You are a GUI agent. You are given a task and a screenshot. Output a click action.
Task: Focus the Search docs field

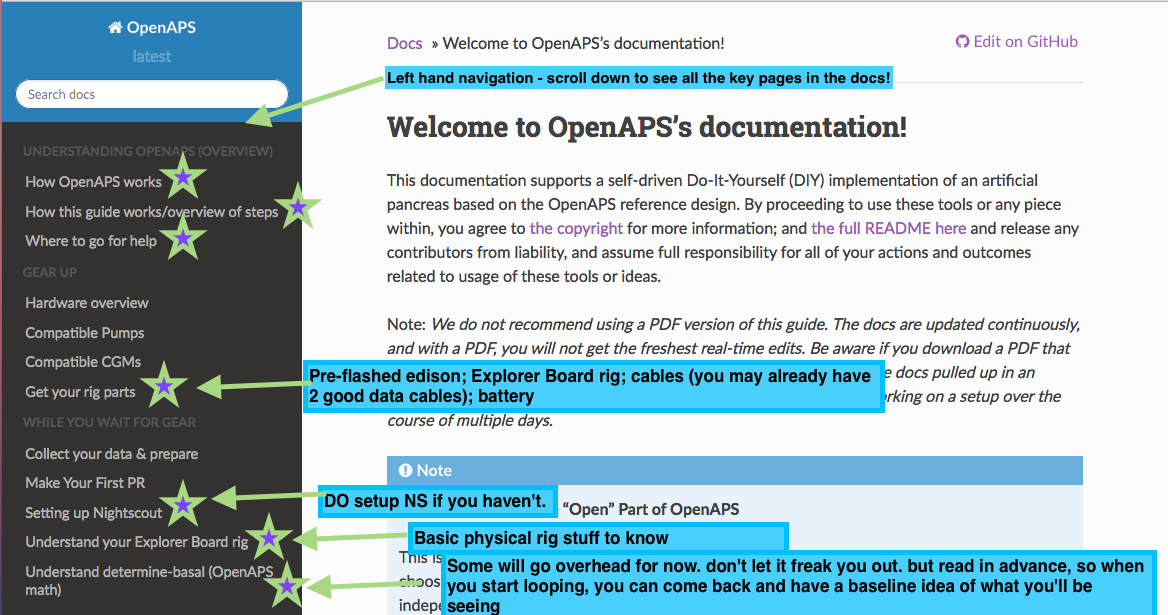(152, 95)
